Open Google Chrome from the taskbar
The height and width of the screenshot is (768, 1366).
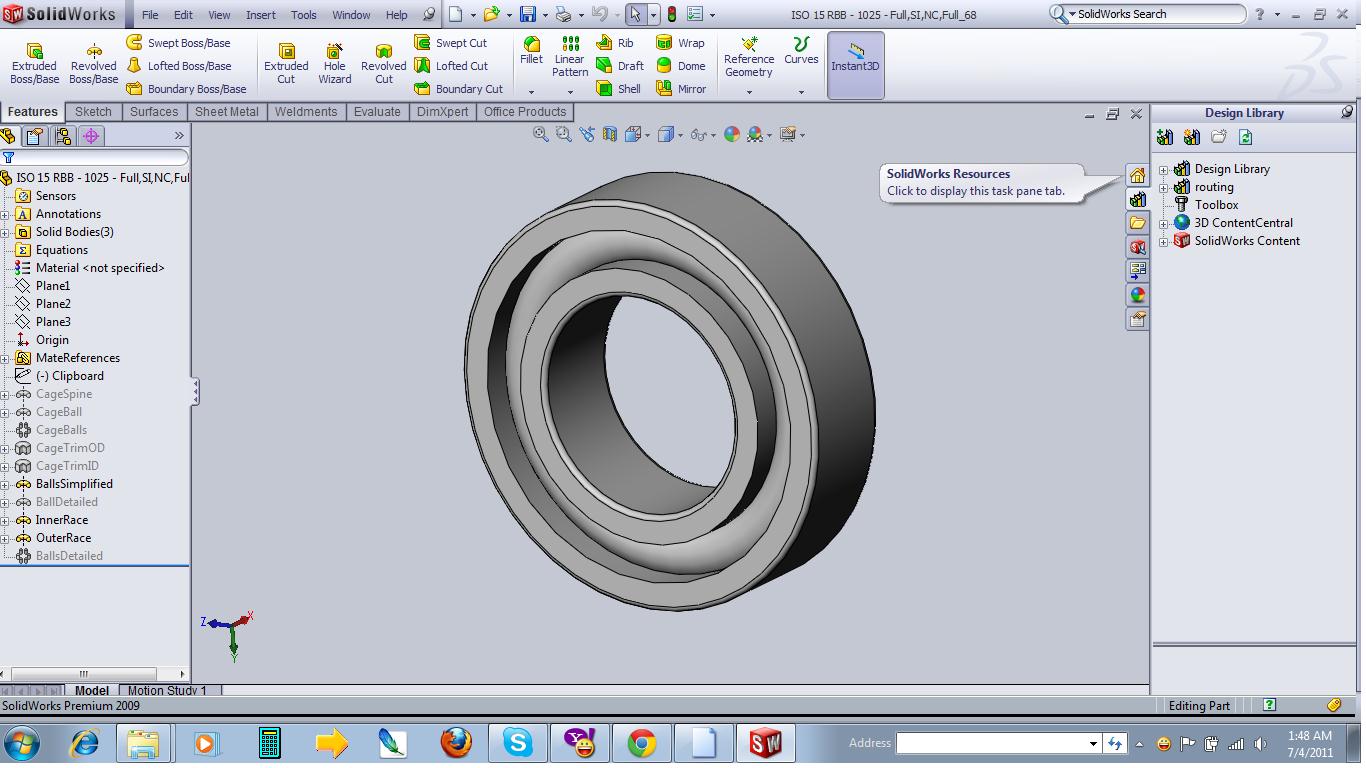(641, 743)
